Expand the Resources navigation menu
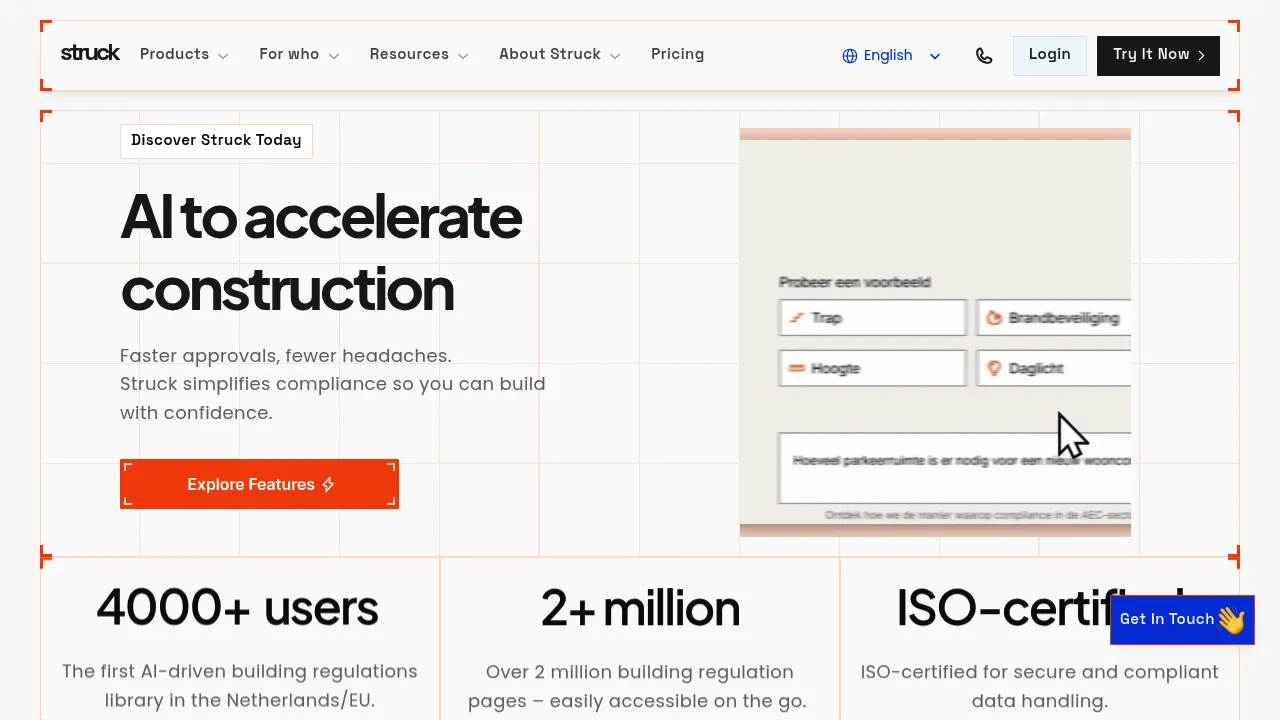Viewport: 1280px width, 720px height. (x=419, y=54)
